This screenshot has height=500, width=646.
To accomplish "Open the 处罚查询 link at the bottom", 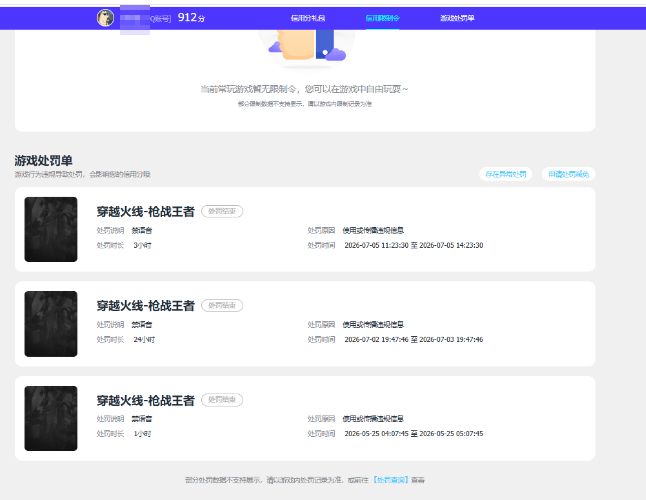I will click(390, 480).
